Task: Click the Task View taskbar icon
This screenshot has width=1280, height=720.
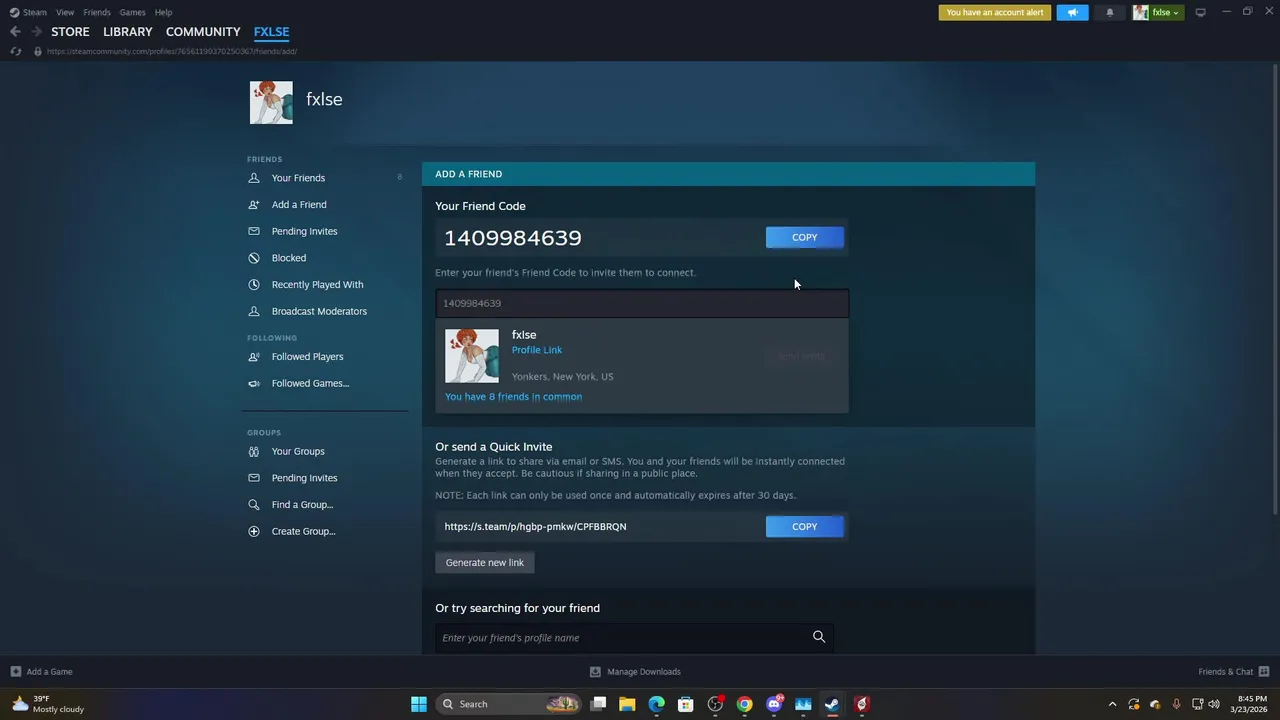Action: (598, 704)
